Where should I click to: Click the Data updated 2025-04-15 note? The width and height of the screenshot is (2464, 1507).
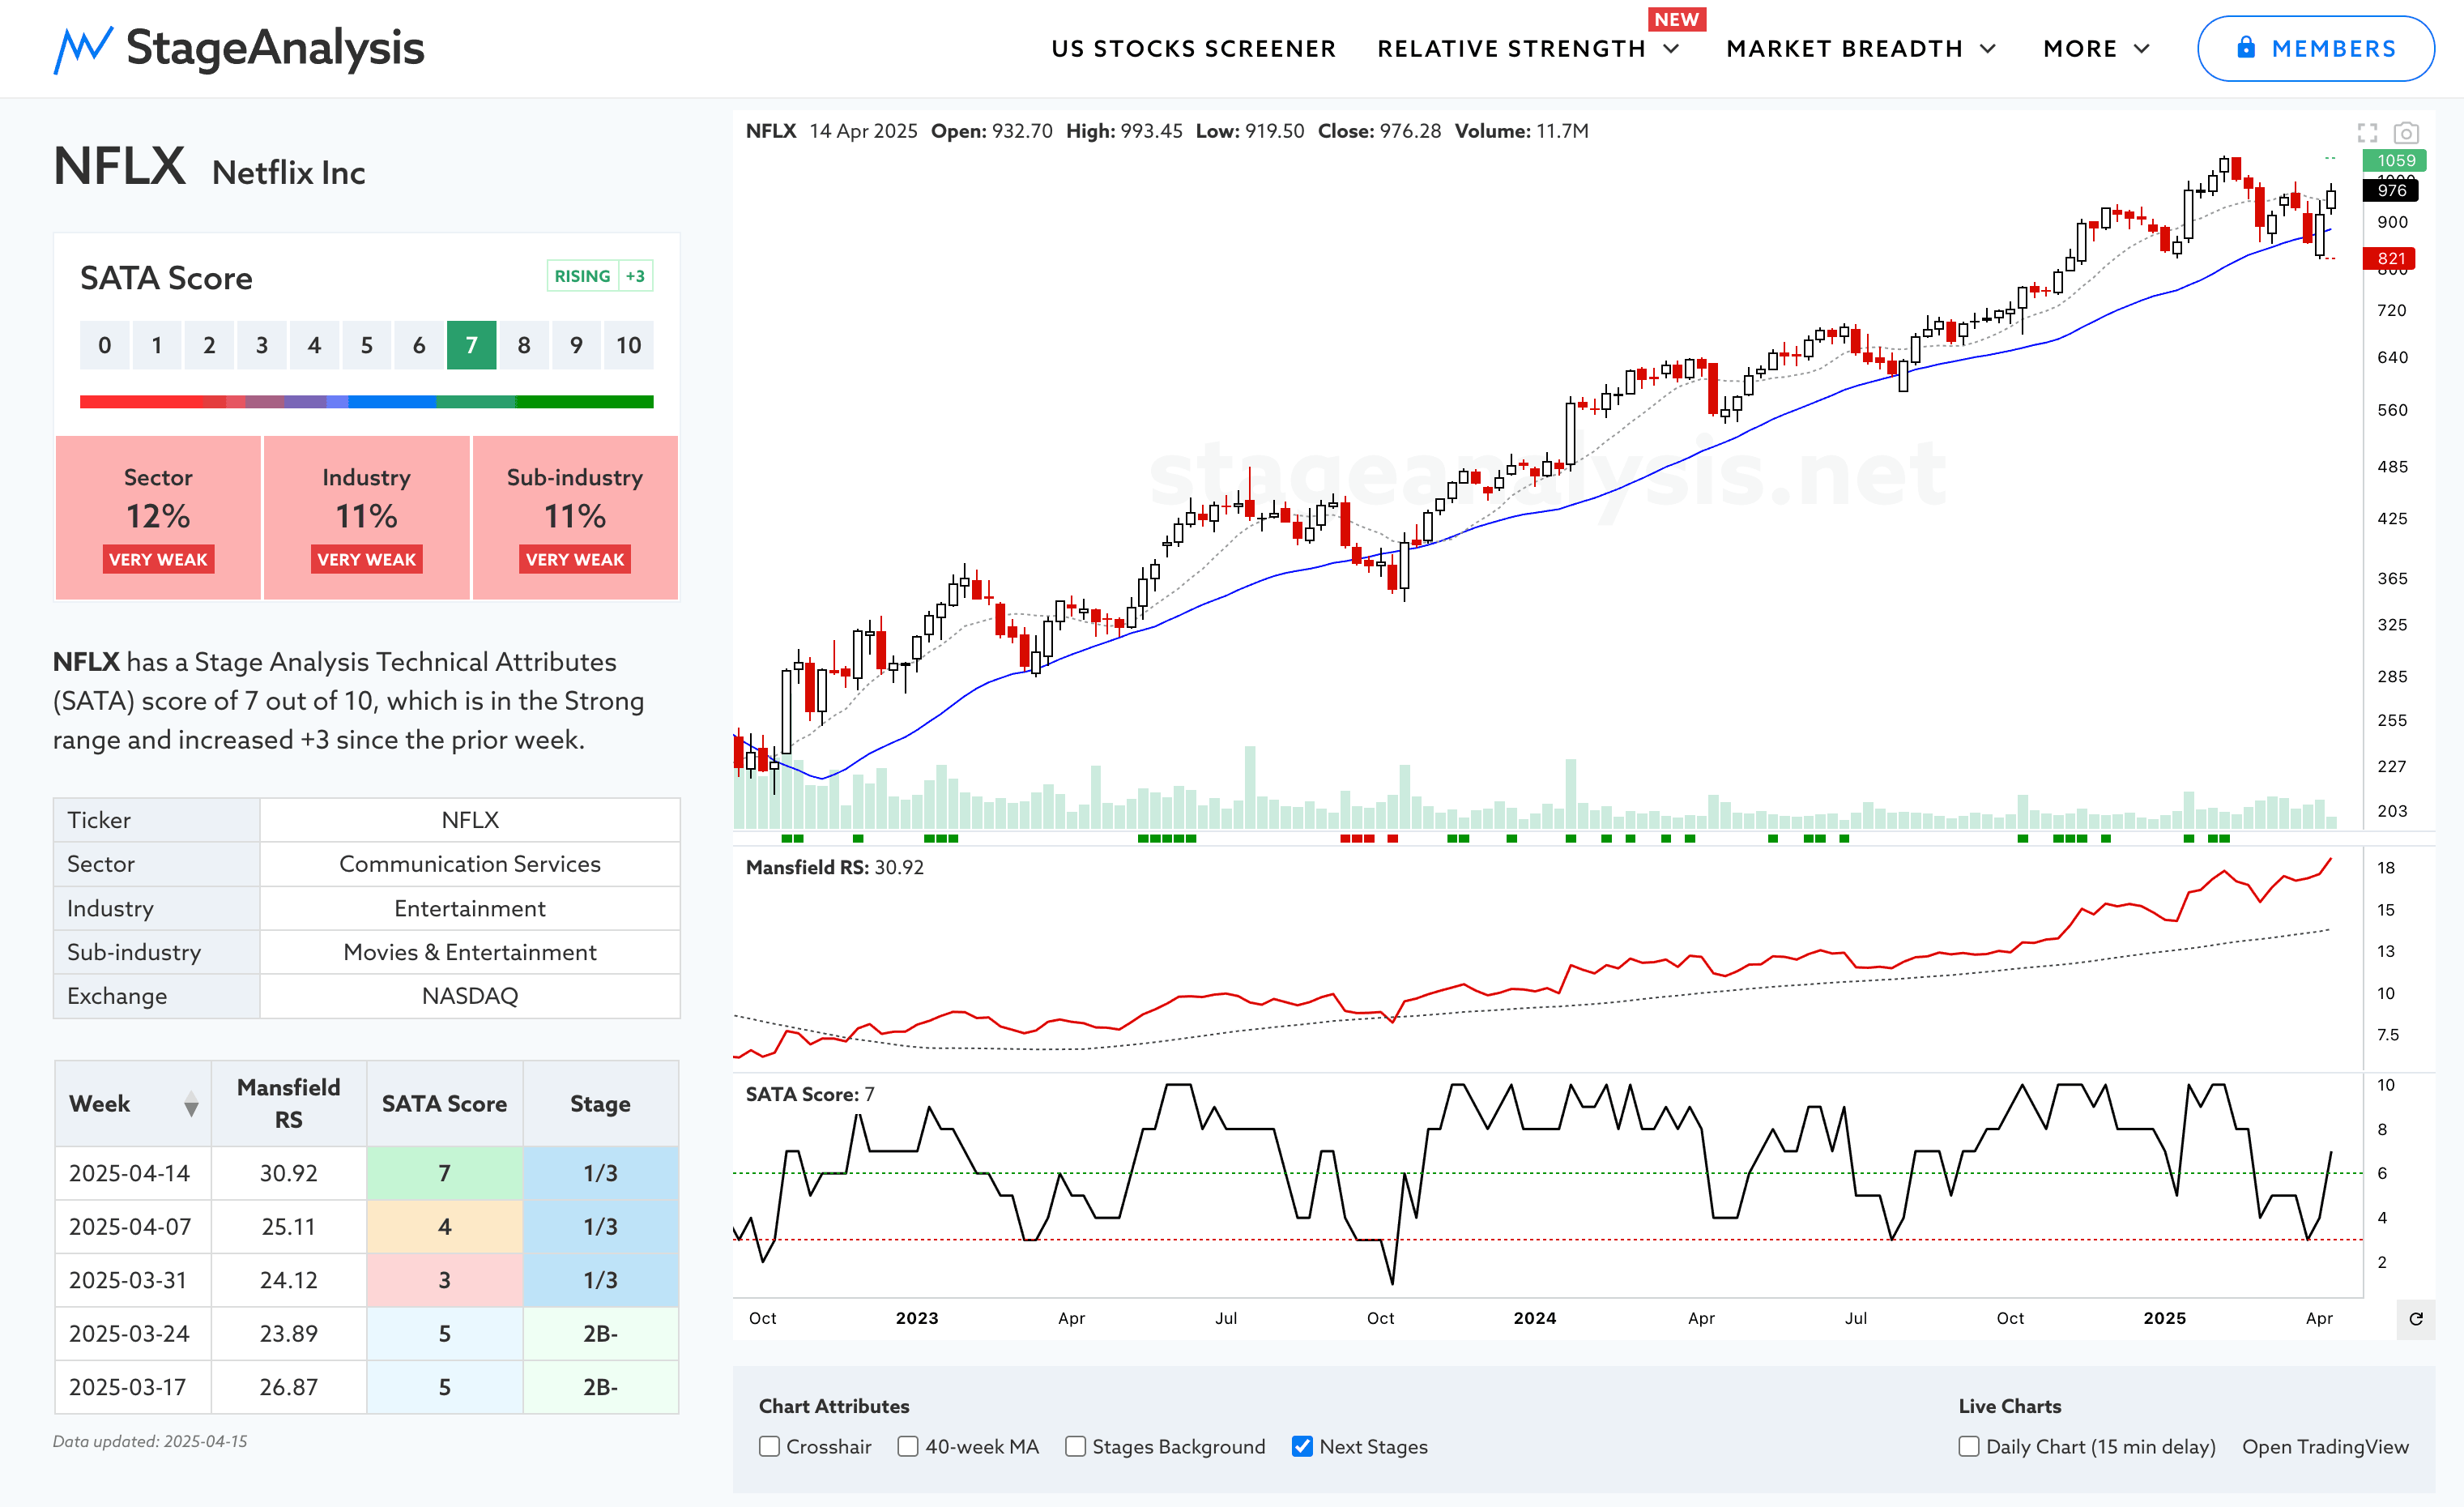pos(150,1441)
